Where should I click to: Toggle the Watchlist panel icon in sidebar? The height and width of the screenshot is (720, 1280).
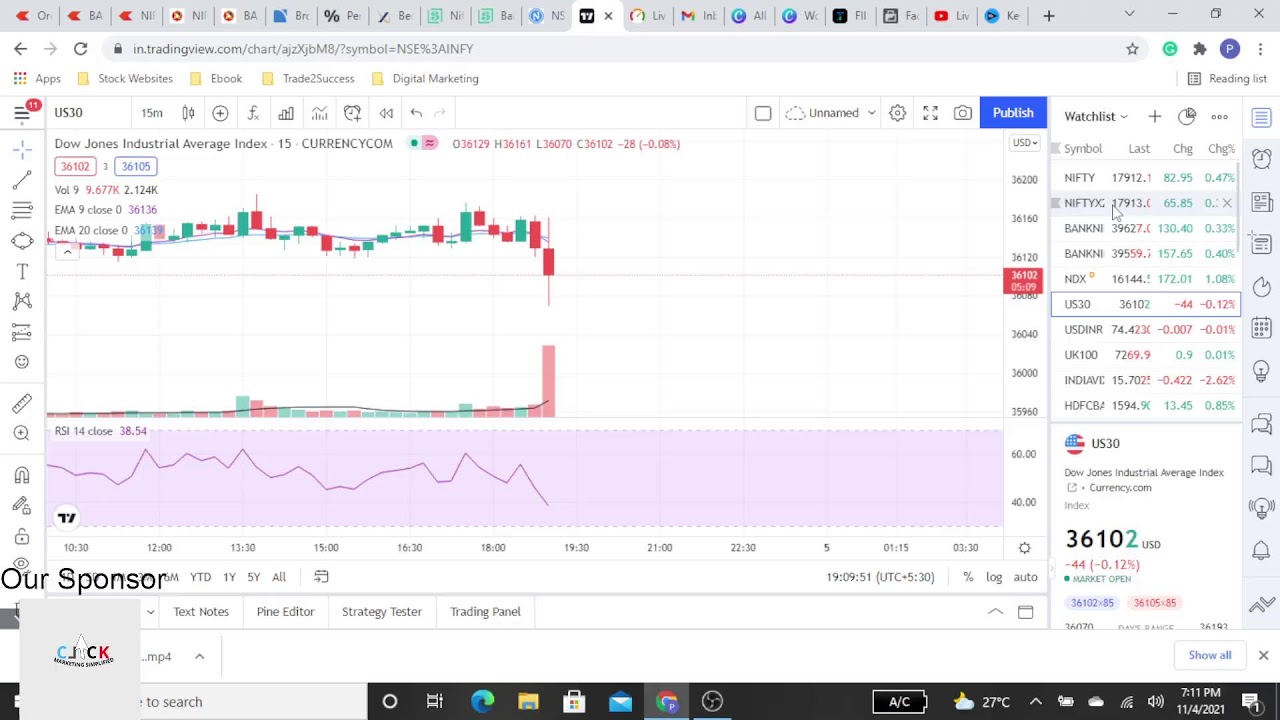[1262, 118]
